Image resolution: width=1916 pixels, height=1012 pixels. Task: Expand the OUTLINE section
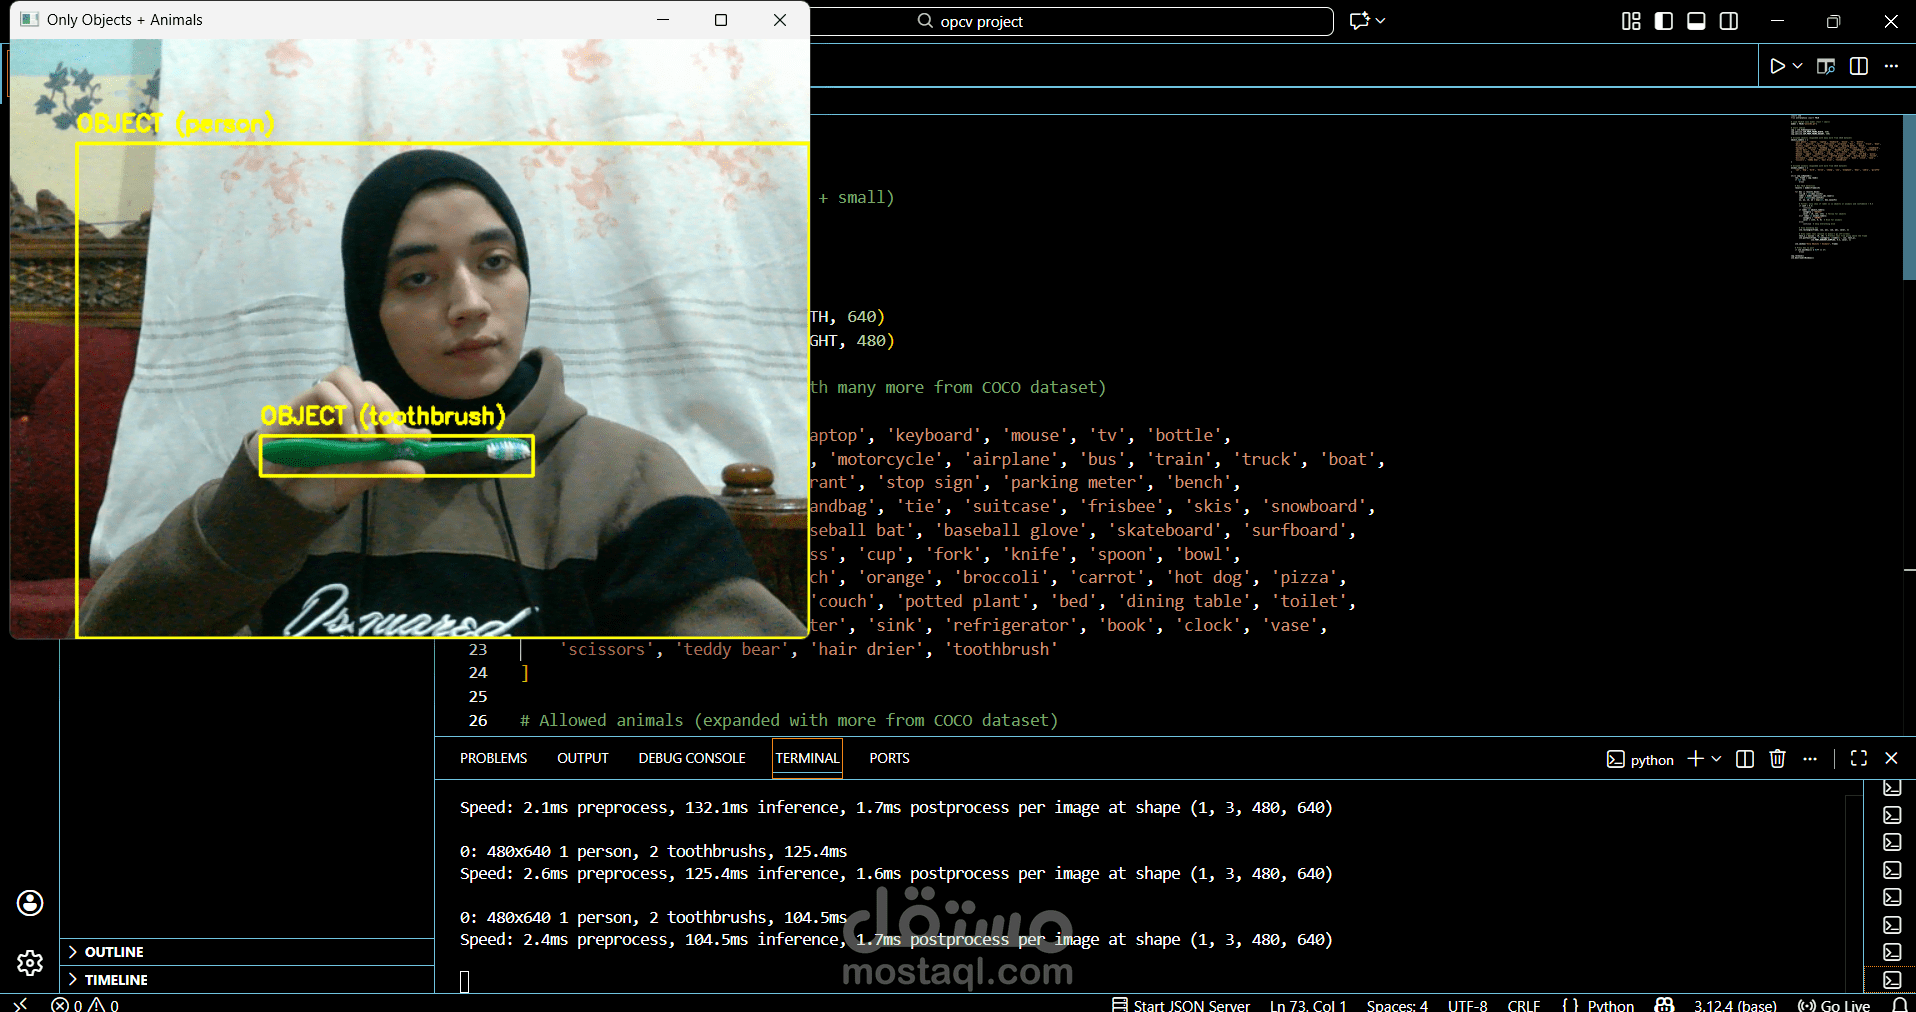pyautogui.click(x=247, y=952)
